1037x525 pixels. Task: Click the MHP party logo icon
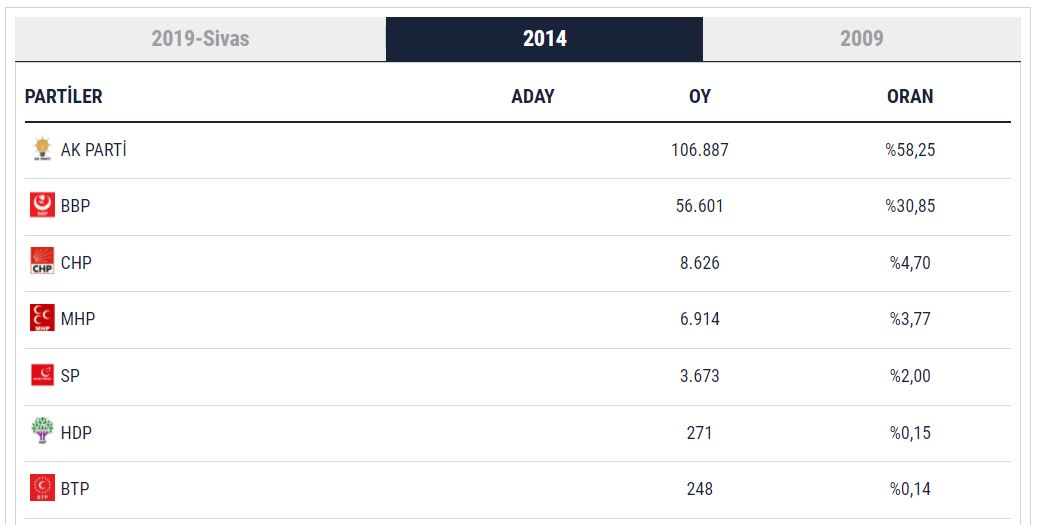pyautogui.click(x=42, y=319)
